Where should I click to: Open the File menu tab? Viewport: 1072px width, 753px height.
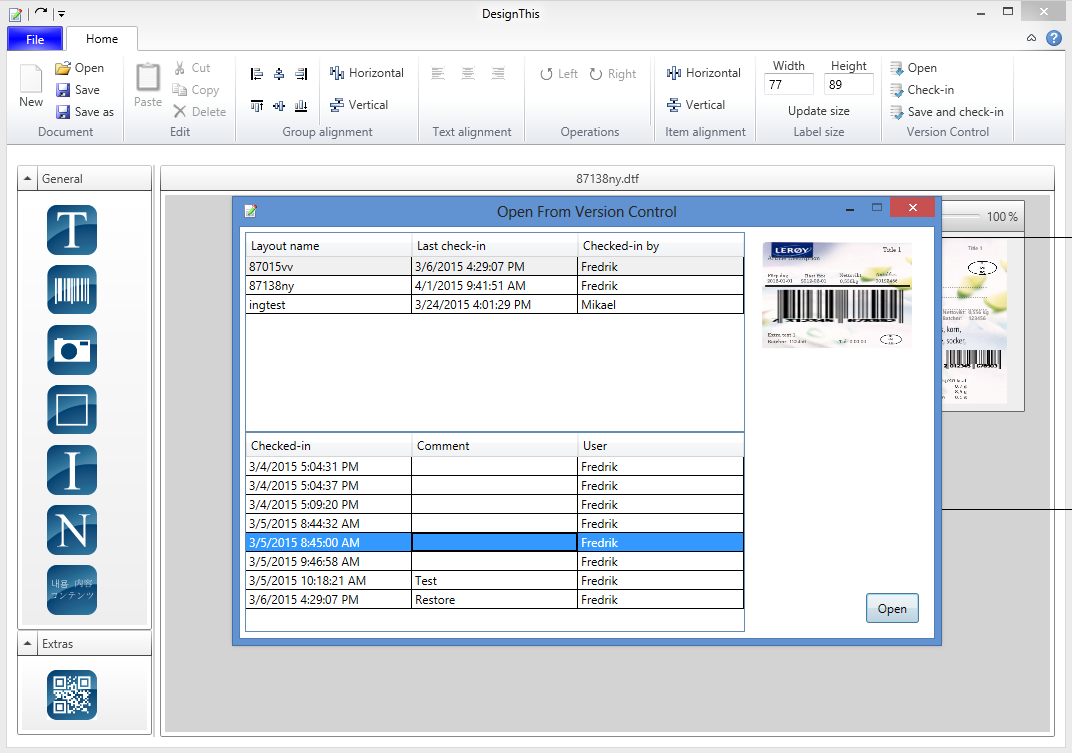coord(35,39)
